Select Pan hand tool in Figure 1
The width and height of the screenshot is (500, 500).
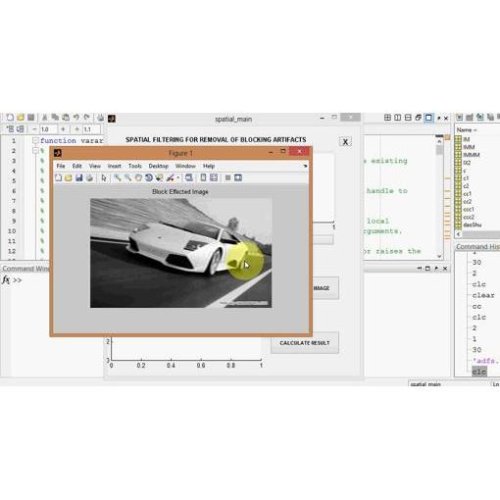[138, 178]
